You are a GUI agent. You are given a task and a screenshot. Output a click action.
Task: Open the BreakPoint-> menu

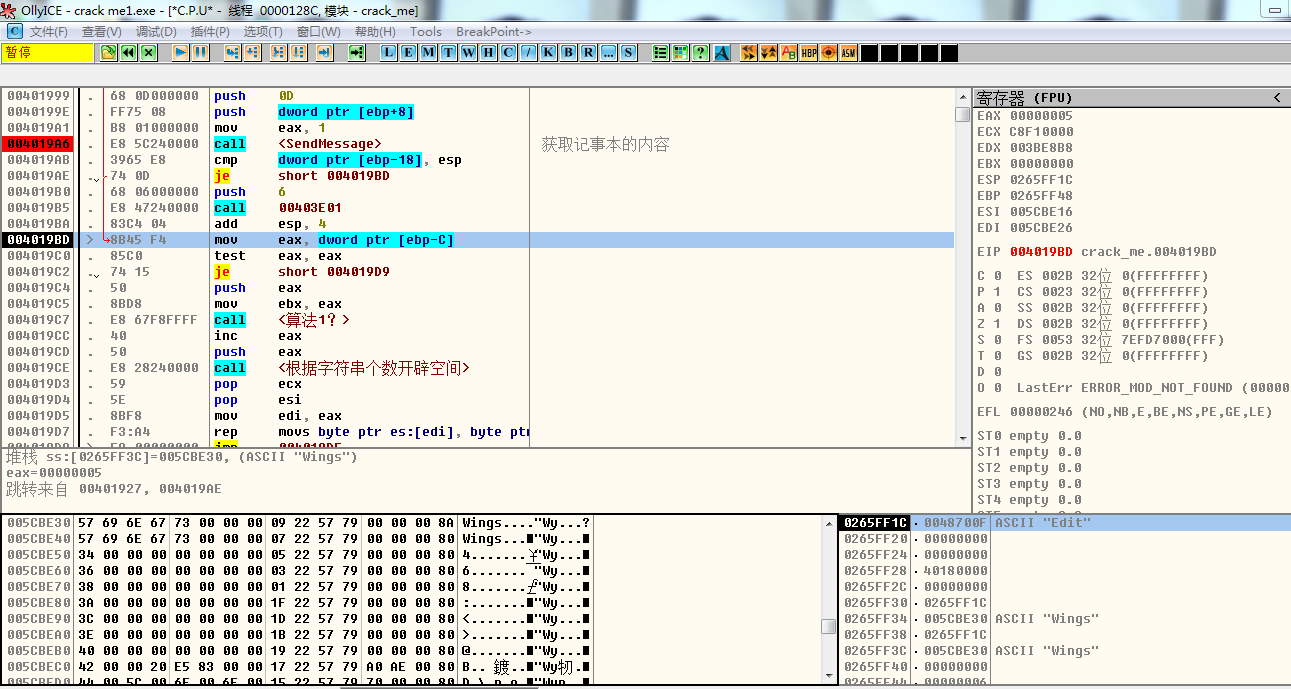coord(494,31)
